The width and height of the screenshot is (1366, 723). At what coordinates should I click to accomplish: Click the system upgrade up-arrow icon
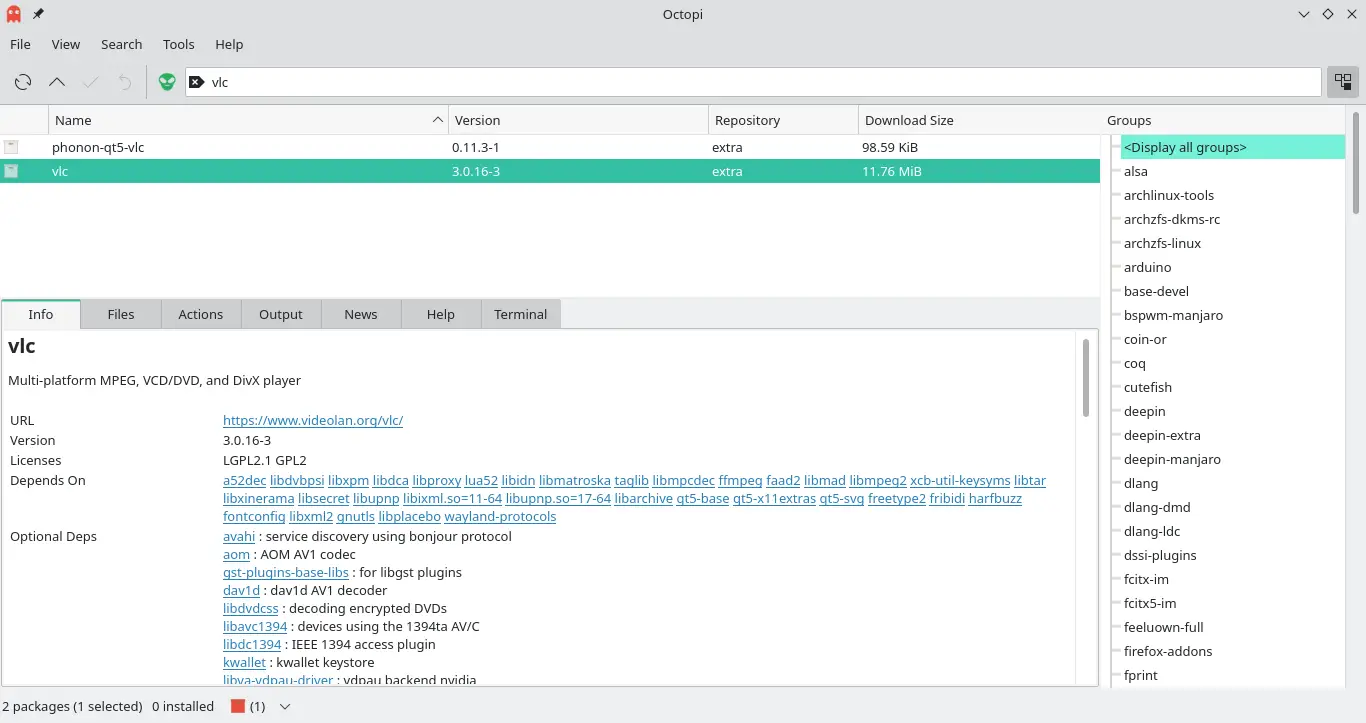[57, 82]
